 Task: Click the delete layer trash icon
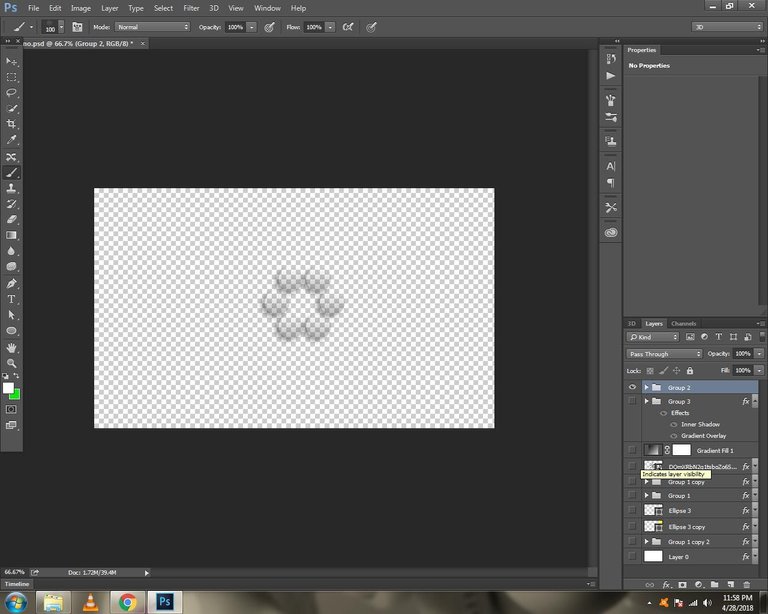746,585
